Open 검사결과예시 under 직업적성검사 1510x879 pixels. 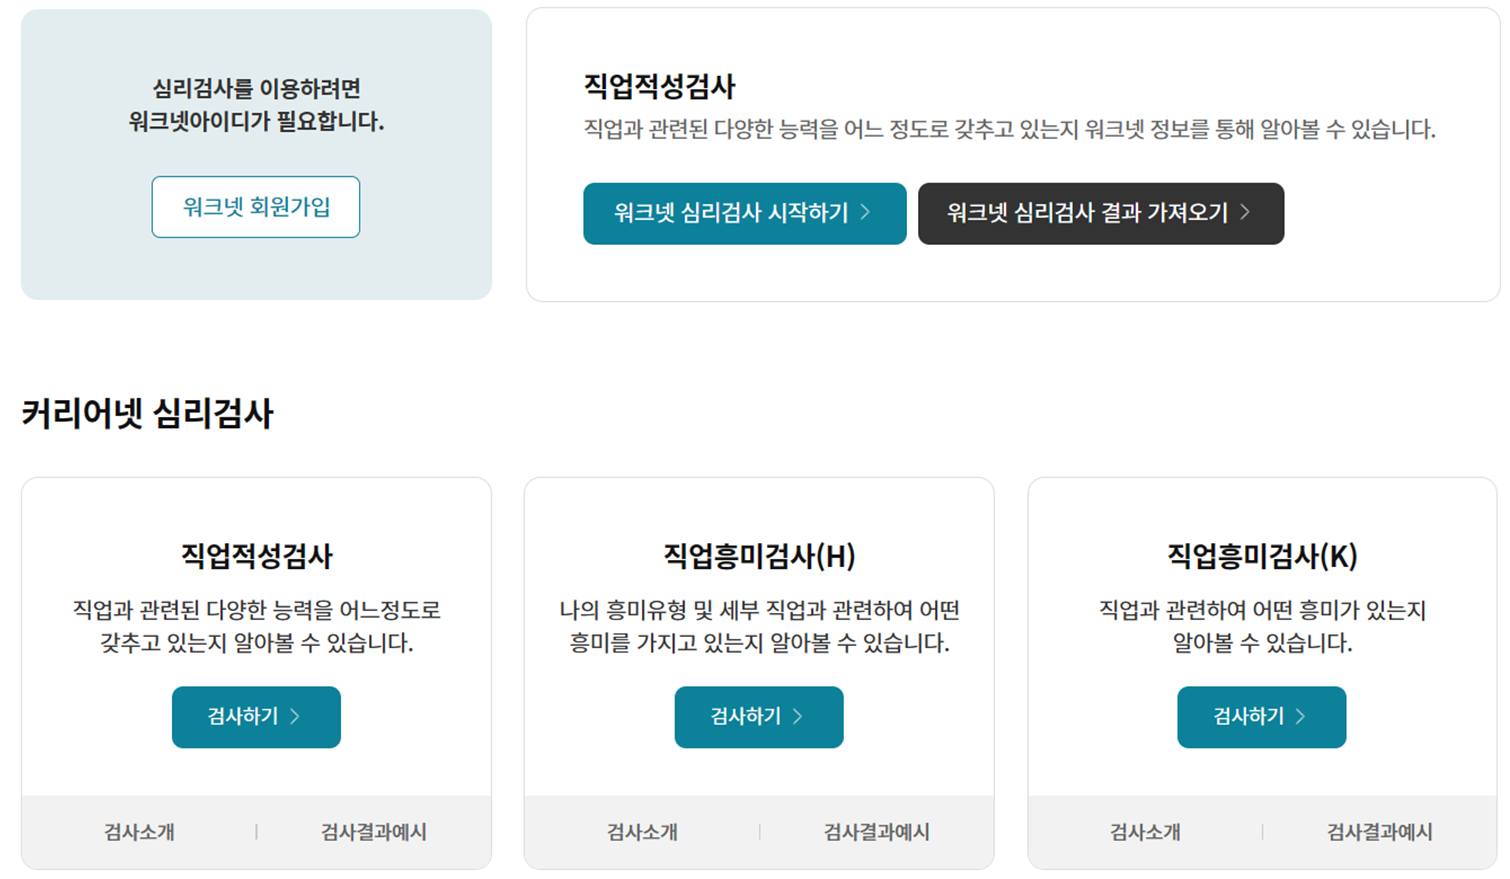pos(374,831)
